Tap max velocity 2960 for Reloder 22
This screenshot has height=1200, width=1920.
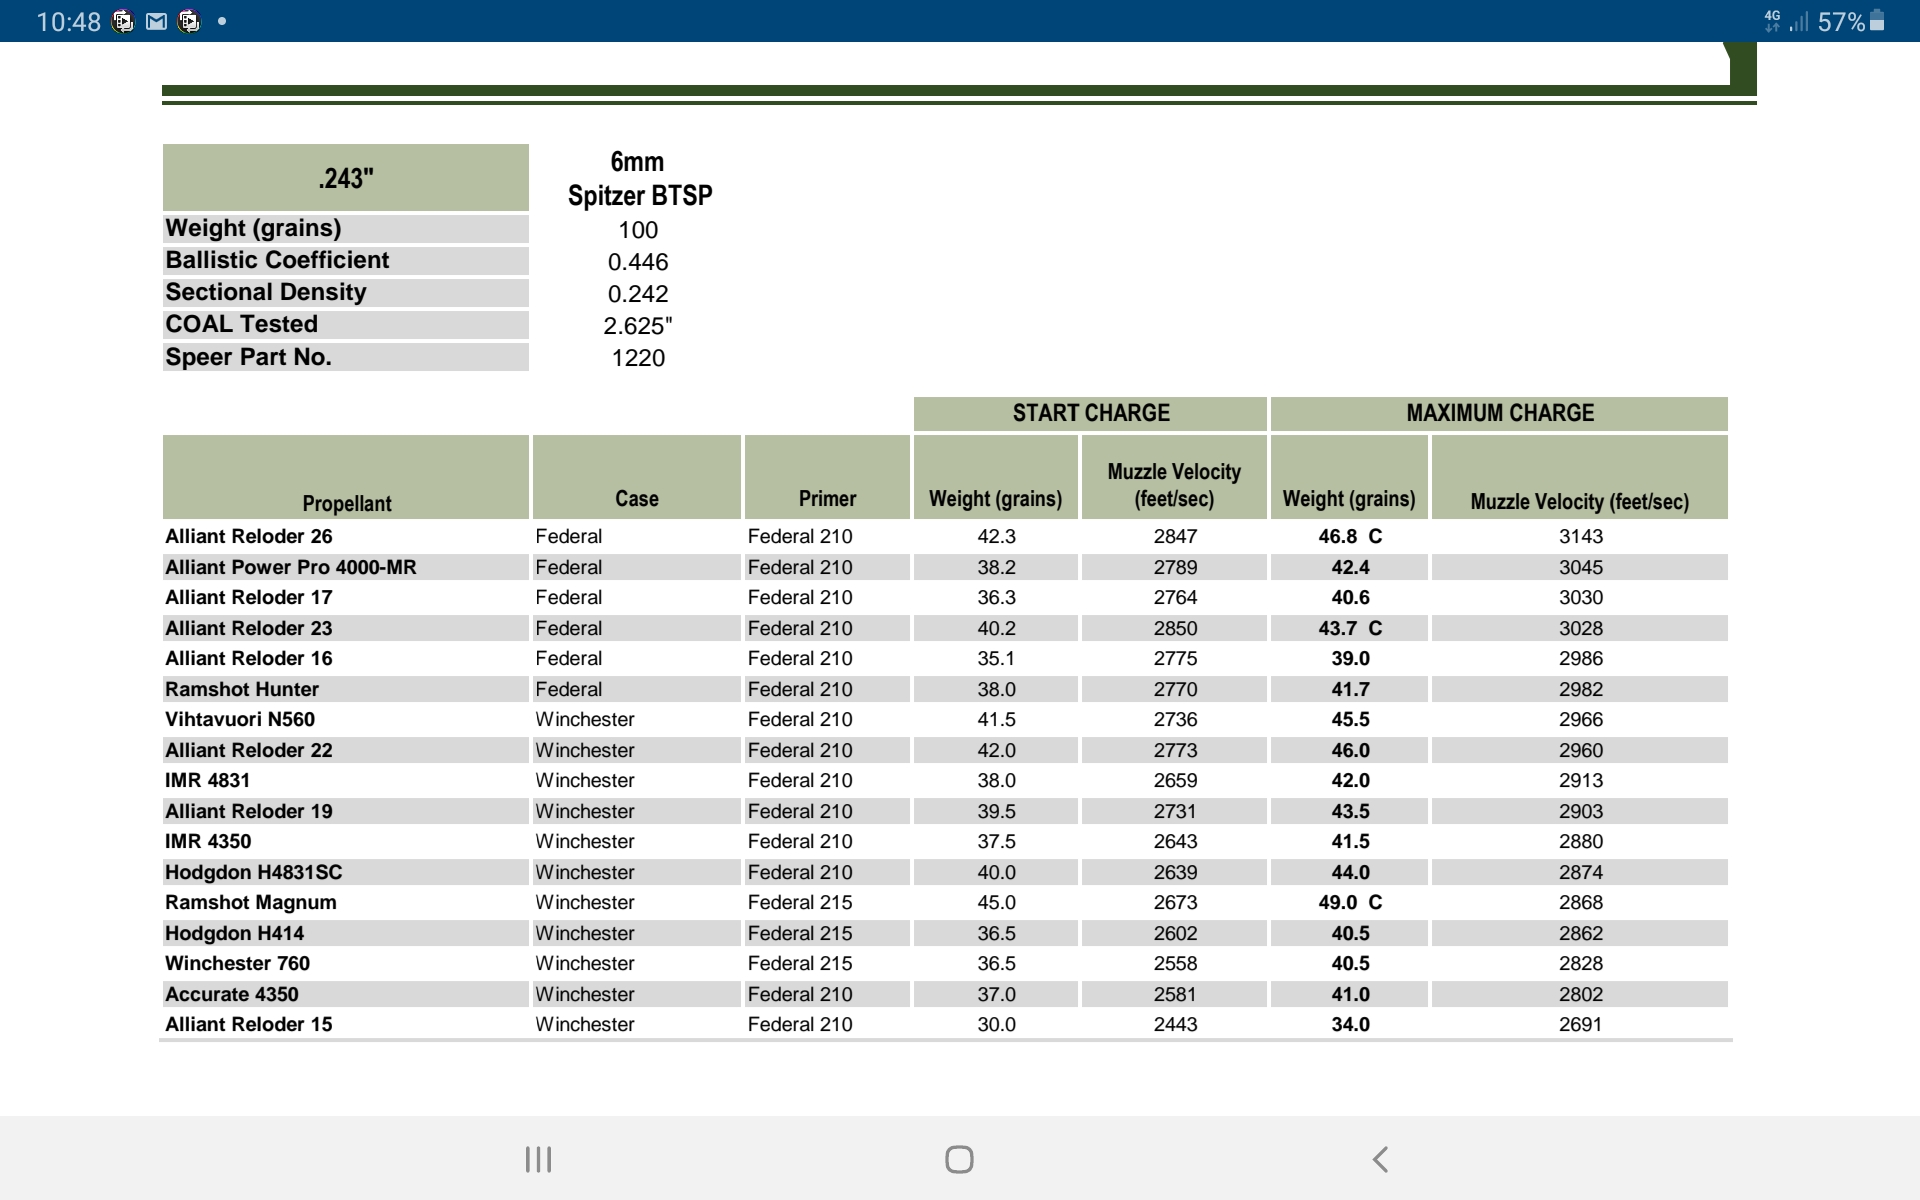tap(1581, 750)
